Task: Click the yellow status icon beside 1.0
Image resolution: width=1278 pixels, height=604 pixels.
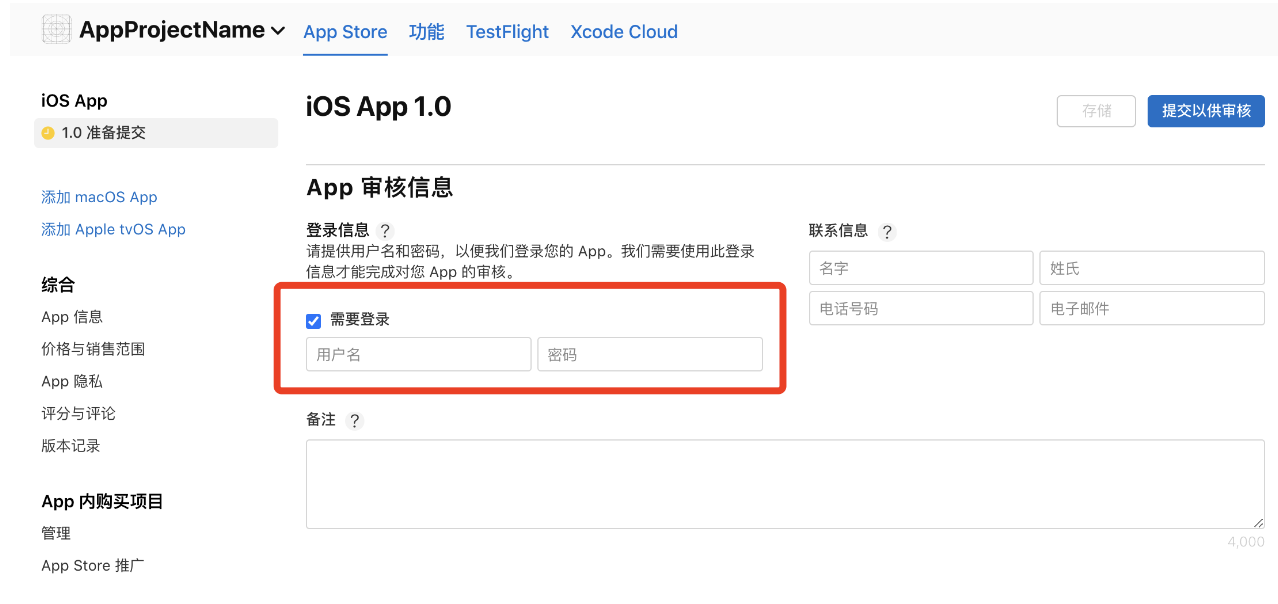Action: coord(48,133)
